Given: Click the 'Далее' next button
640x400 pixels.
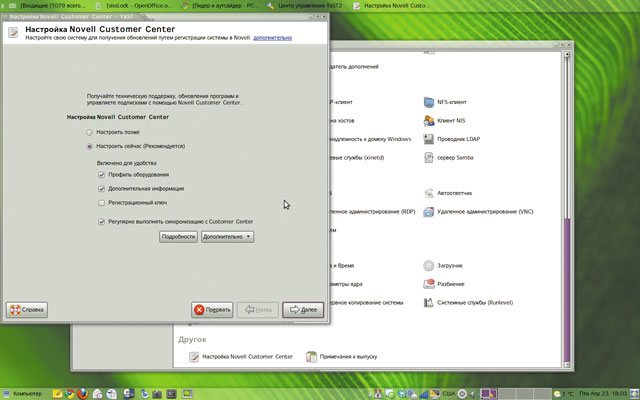Looking at the screenshot, I should point(303,310).
